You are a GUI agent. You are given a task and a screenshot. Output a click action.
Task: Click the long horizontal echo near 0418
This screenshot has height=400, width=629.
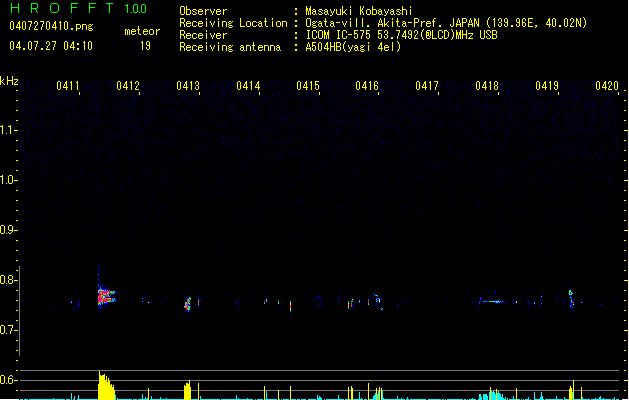pyautogui.click(x=492, y=301)
